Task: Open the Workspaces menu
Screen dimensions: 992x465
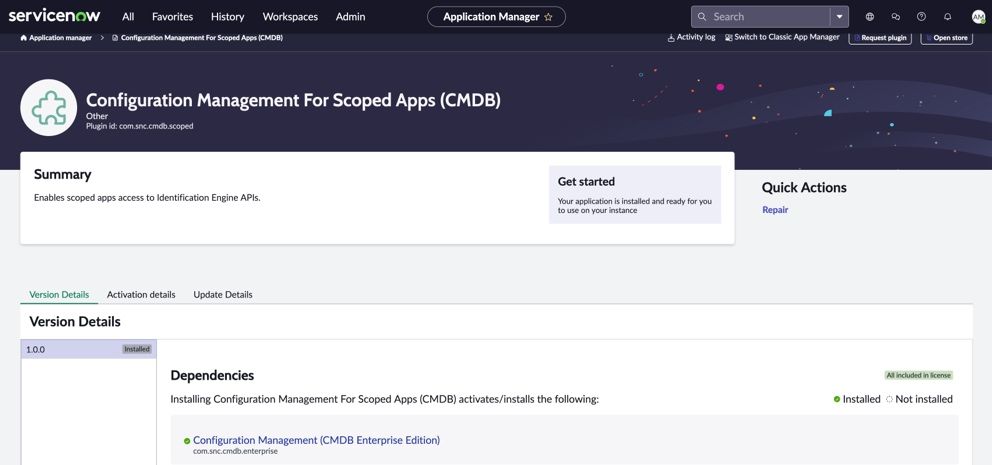Action: coord(290,17)
